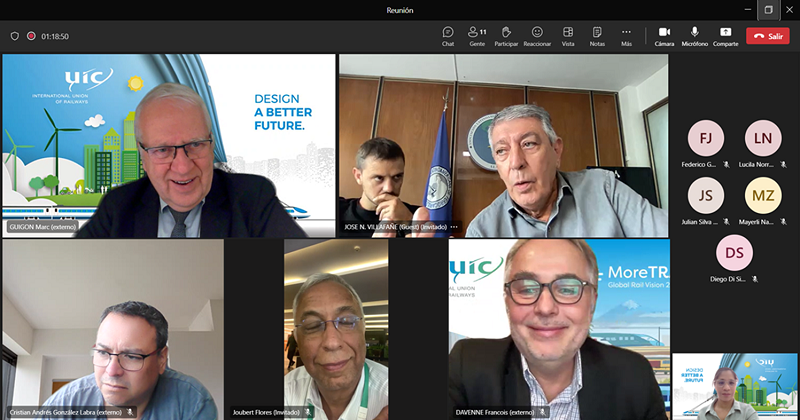Open the Reaccionar emoji reactions
Viewport: 800px width, 420px height.
pyautogui.click(x=537, y=35)
